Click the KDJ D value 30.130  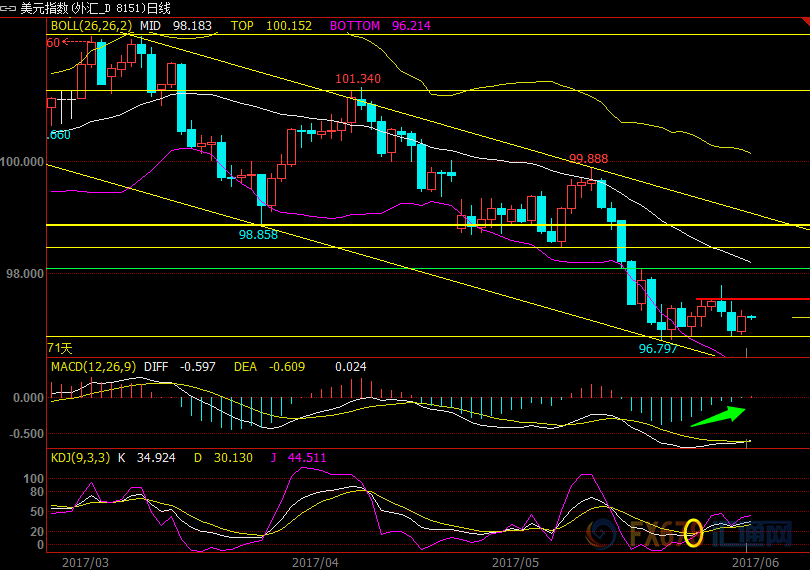[x=233, y=458]
